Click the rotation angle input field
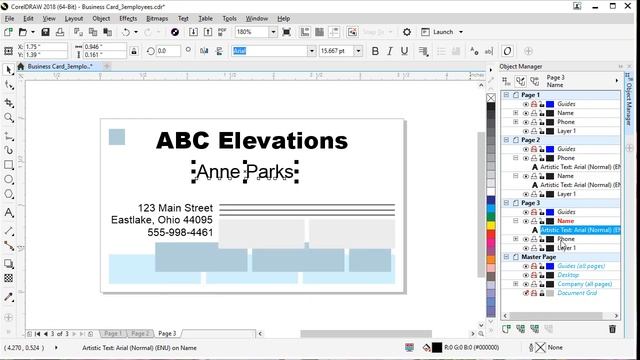Image resolution: width=640 pixels, height=360 pixels. [x=168, y=51]
